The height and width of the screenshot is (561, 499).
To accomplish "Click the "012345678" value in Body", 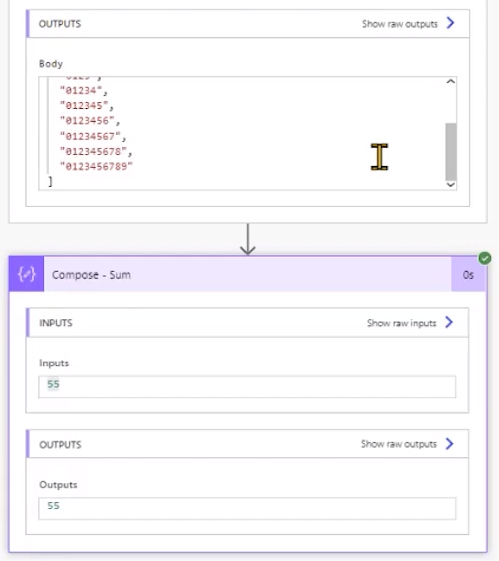I will click(93, 151).
